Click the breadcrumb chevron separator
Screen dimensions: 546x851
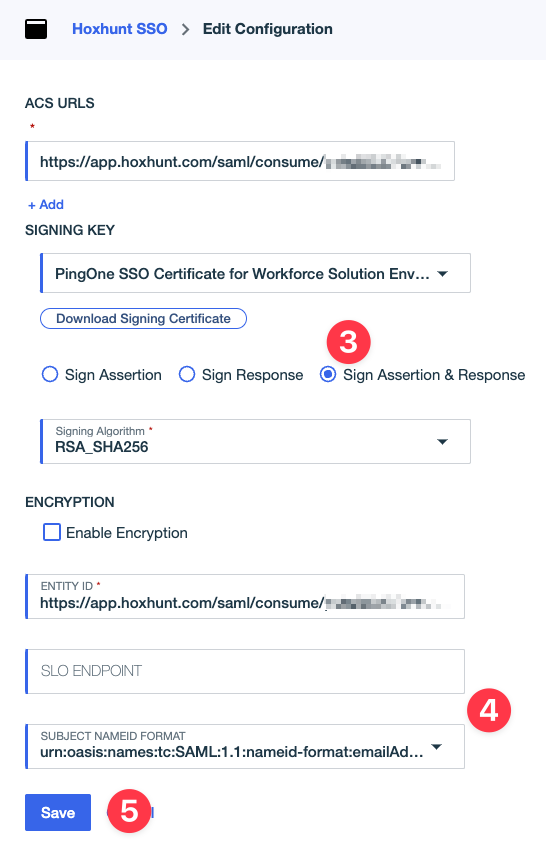(185, 29)
